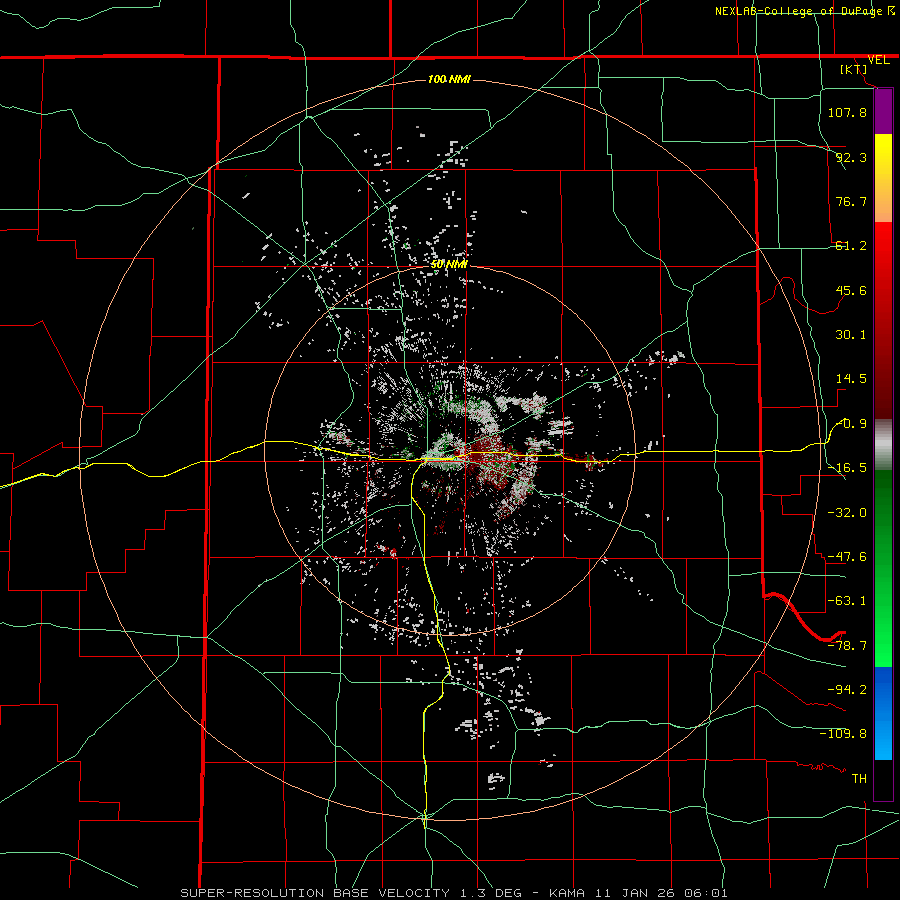900x900 pixels.
Task: Select the 14.5 velocity scale value
Action: (x=851, y=379)
